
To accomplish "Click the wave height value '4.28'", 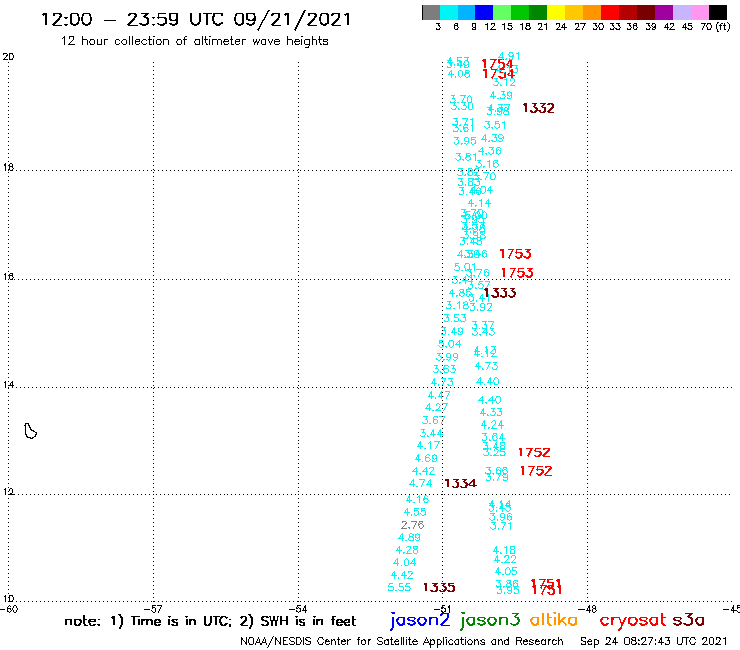I will click(407, 550).
